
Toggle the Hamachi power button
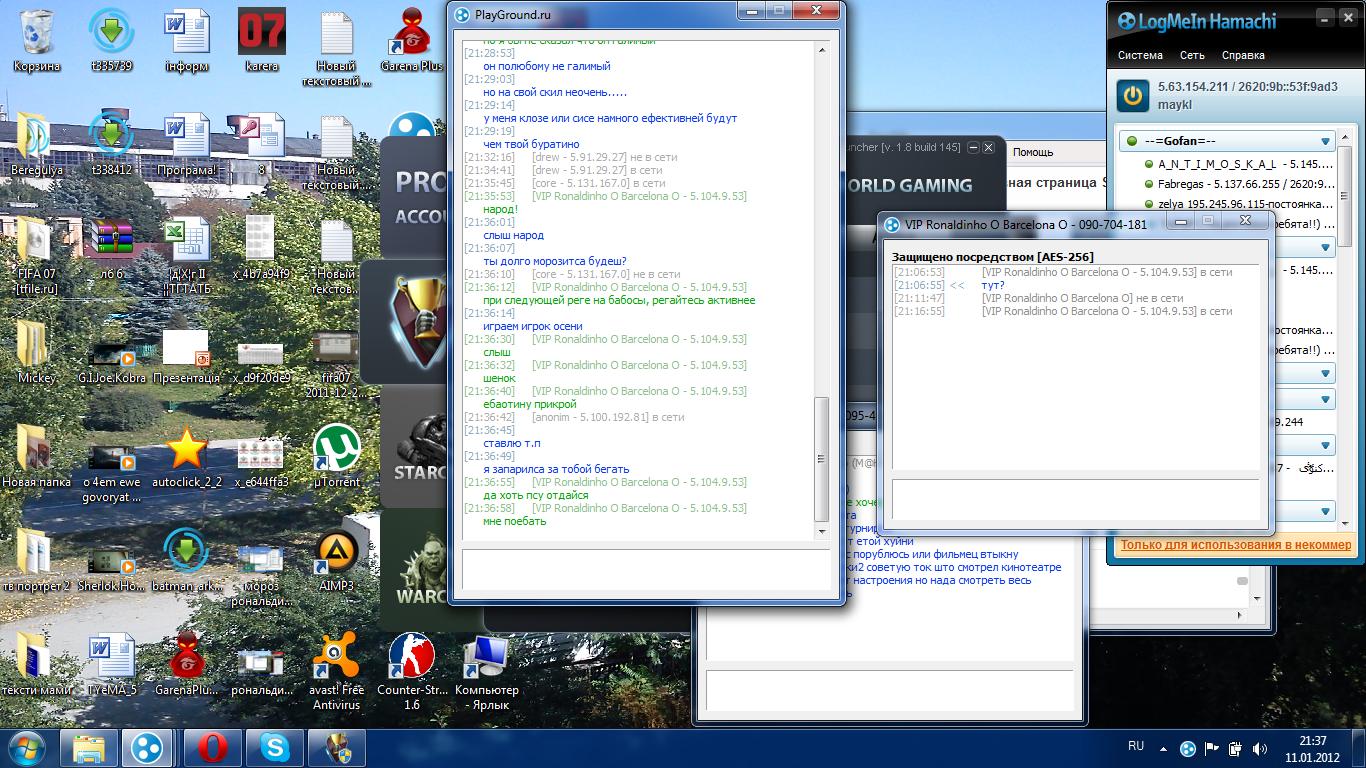[1133, 96]
